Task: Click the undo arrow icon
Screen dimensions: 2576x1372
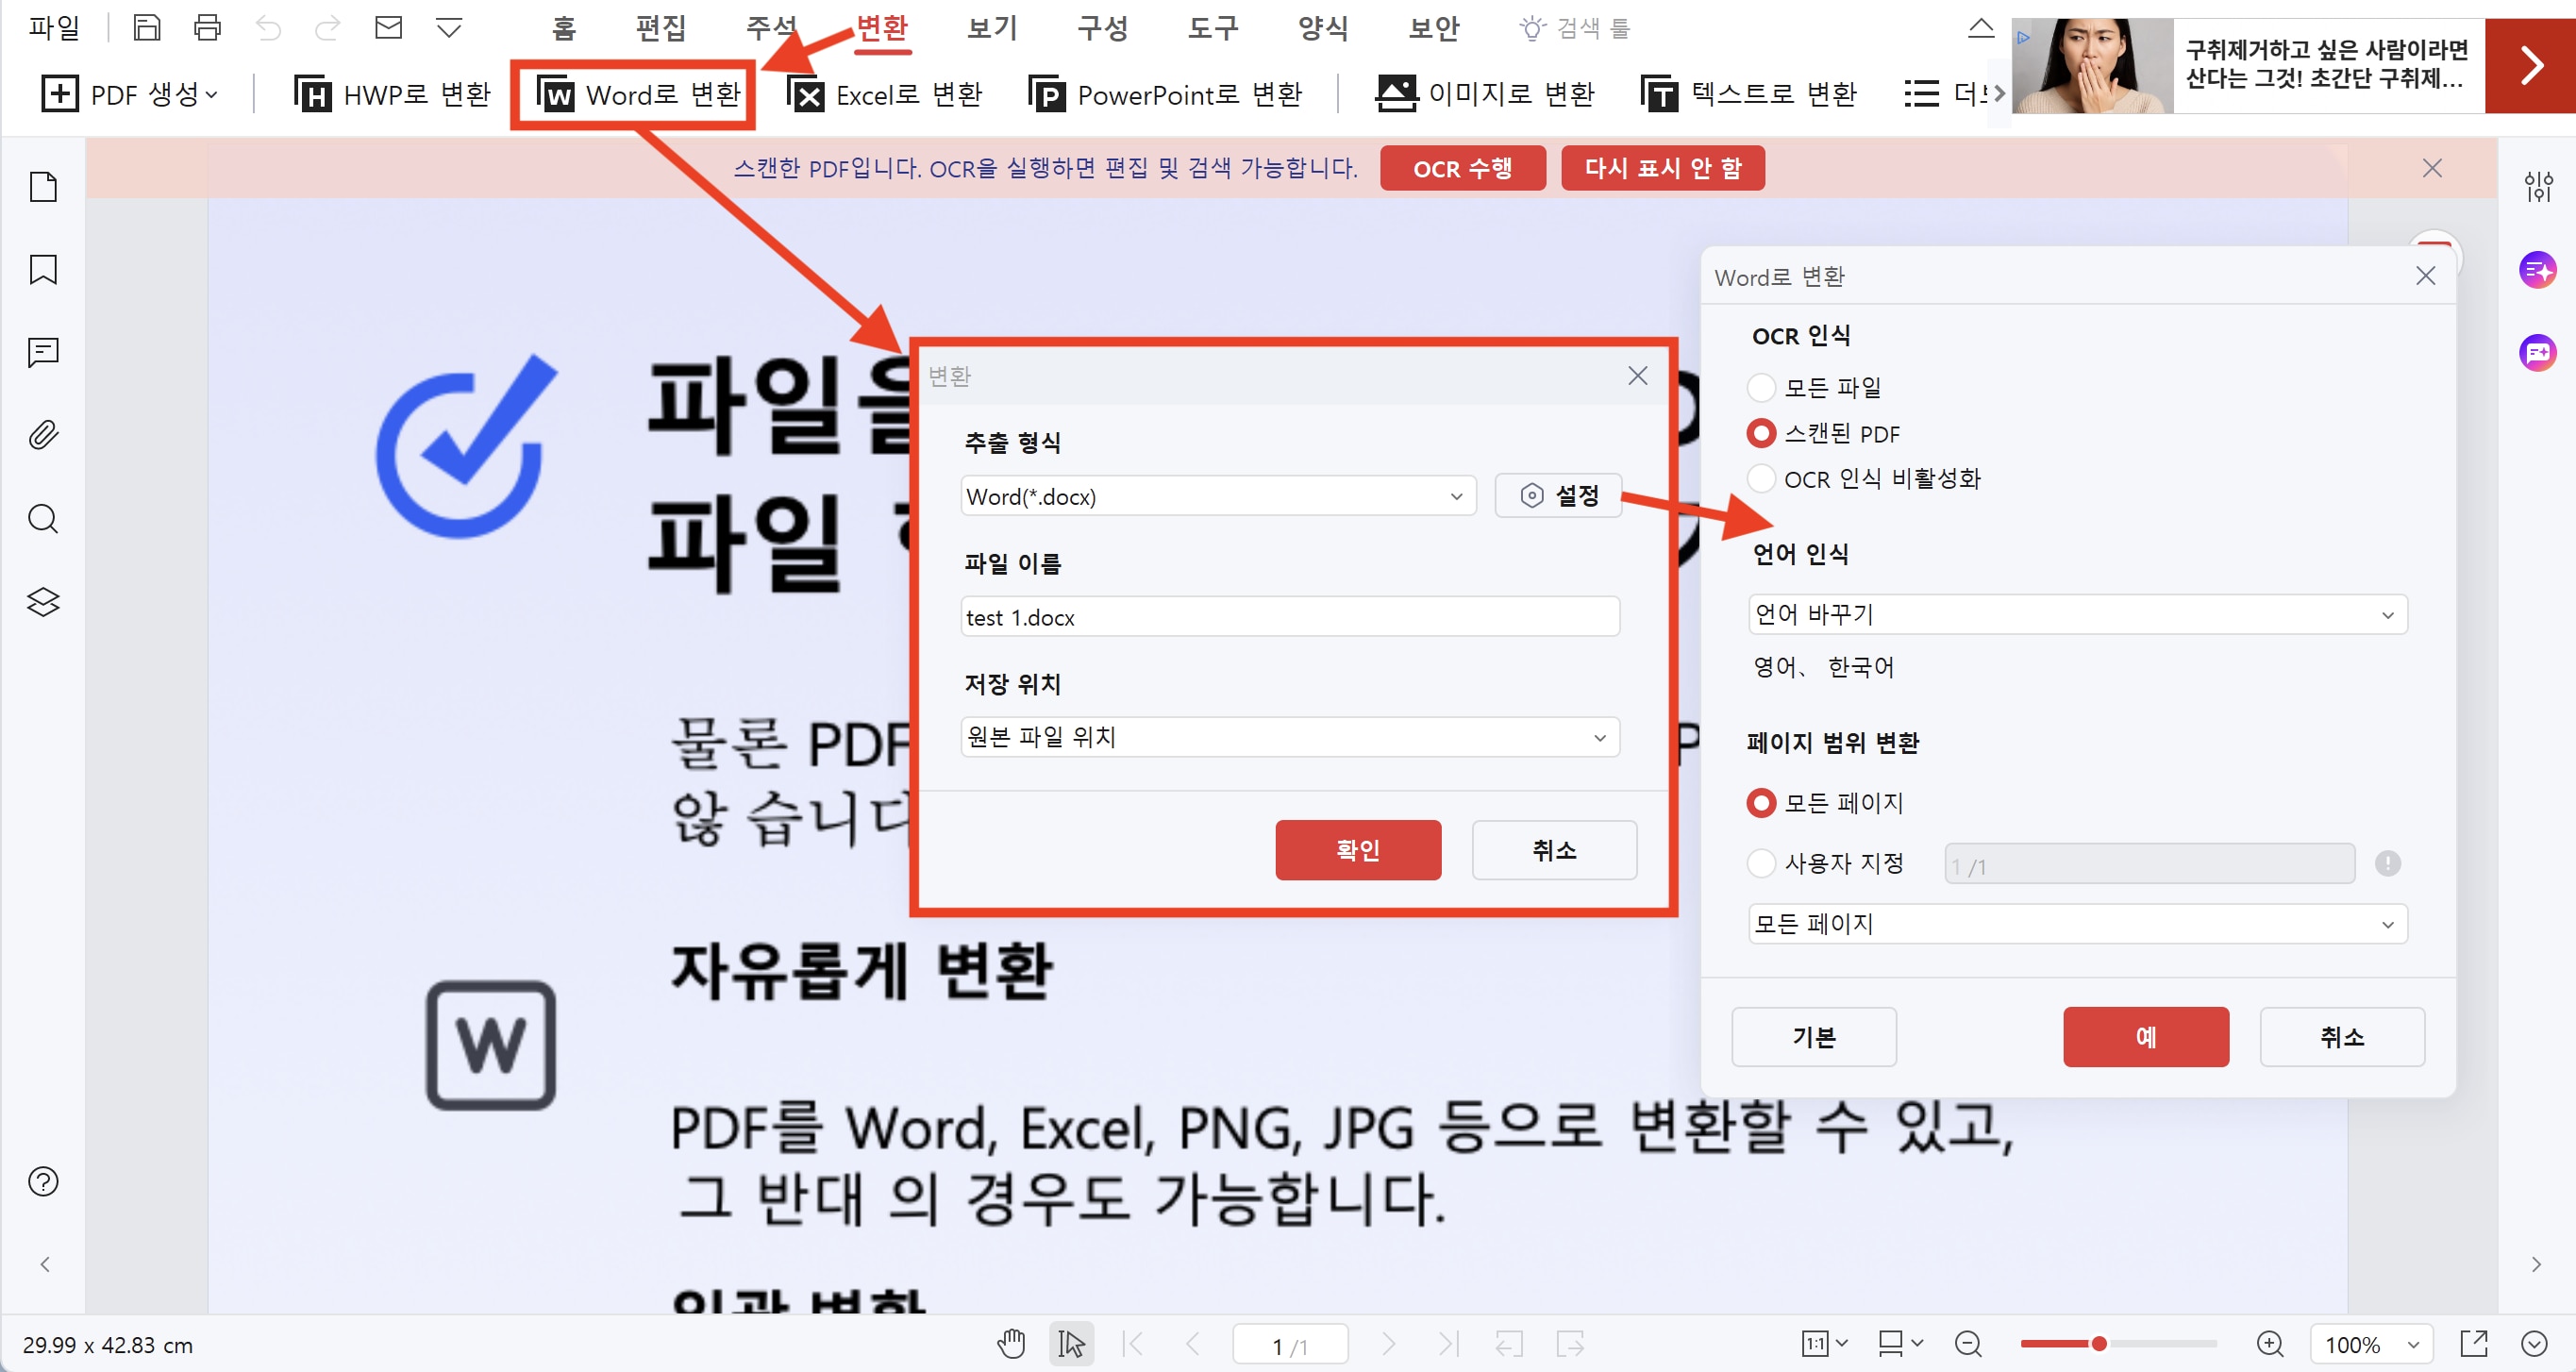Action: (268, 27)
